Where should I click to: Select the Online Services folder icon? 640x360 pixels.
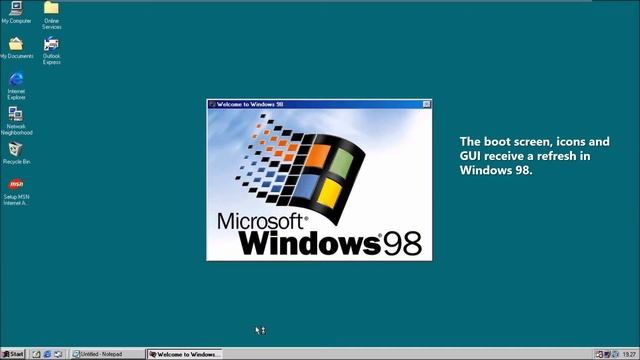pos(51,15)
